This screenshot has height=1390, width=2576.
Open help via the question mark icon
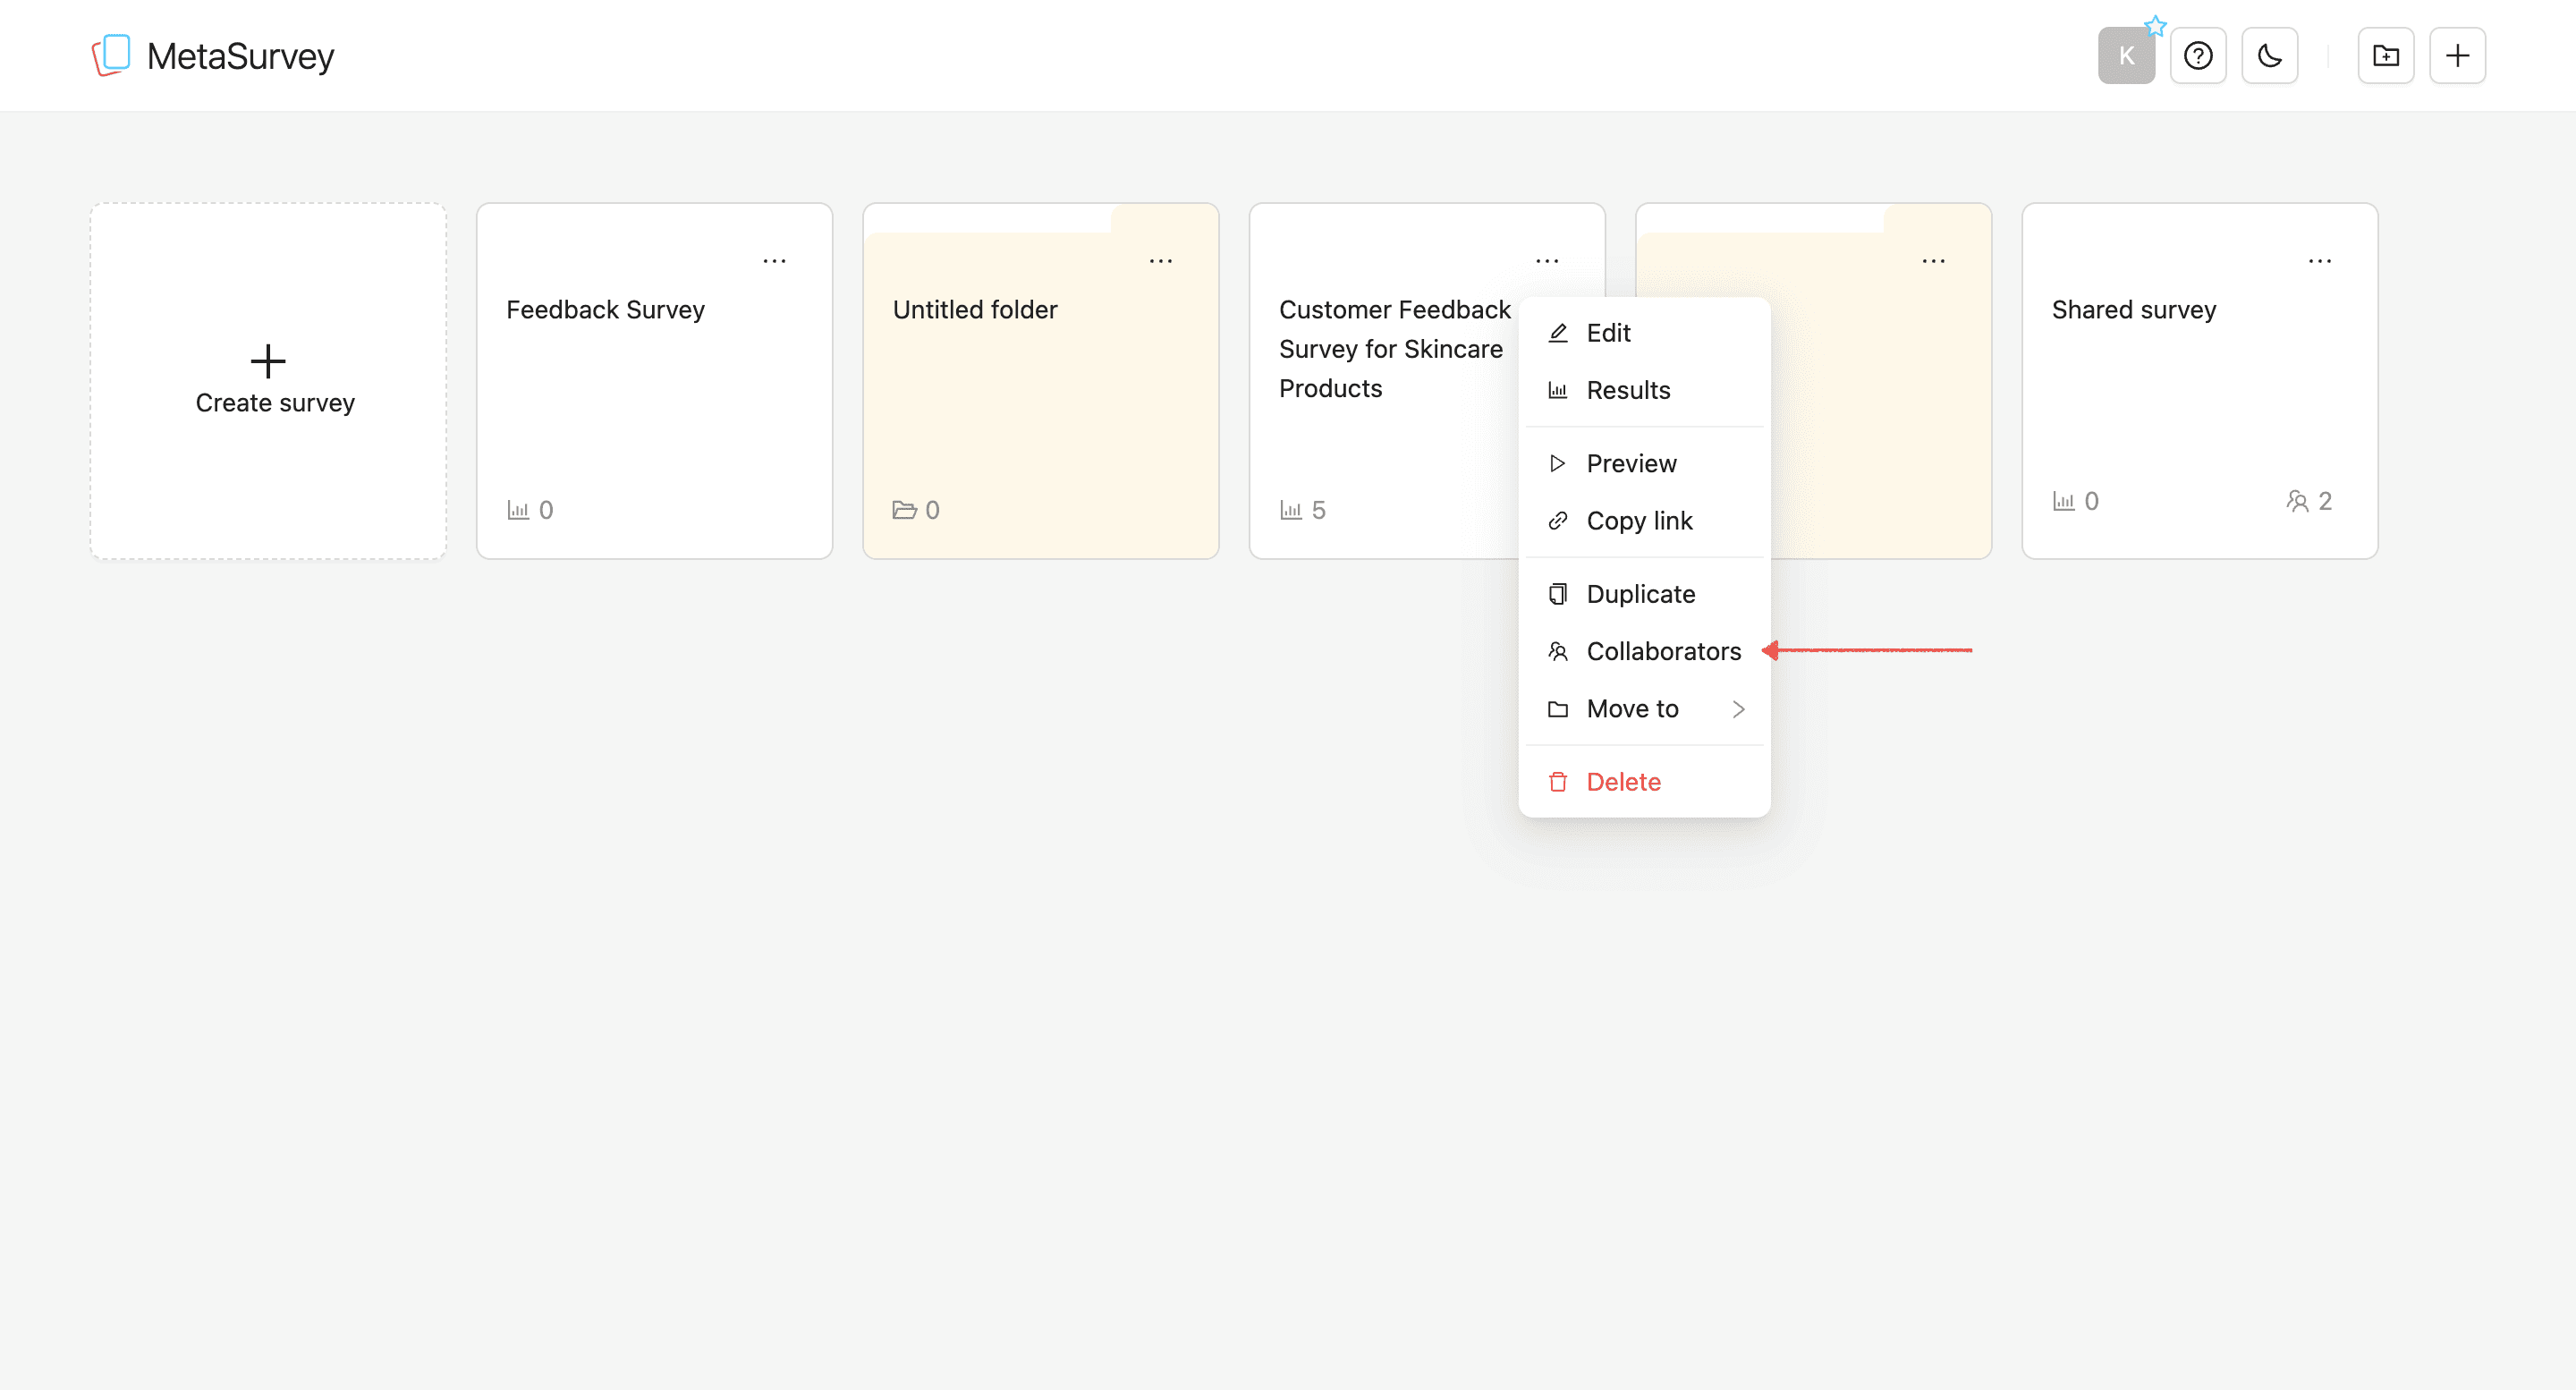click(x=2198, y=55)
